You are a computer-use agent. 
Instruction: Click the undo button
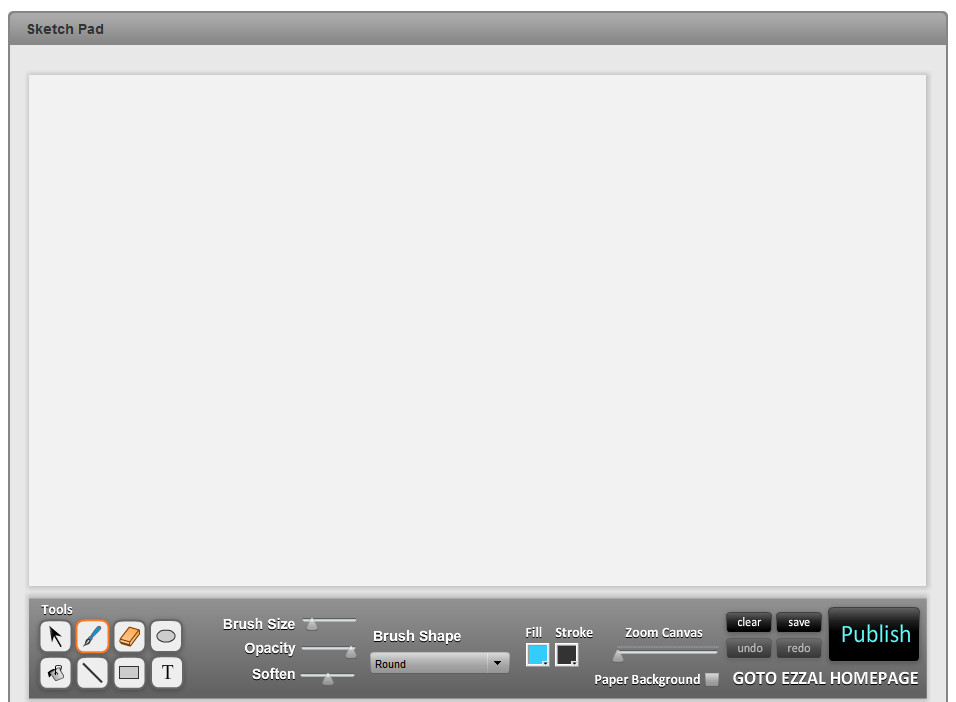(x=749, y=648)
